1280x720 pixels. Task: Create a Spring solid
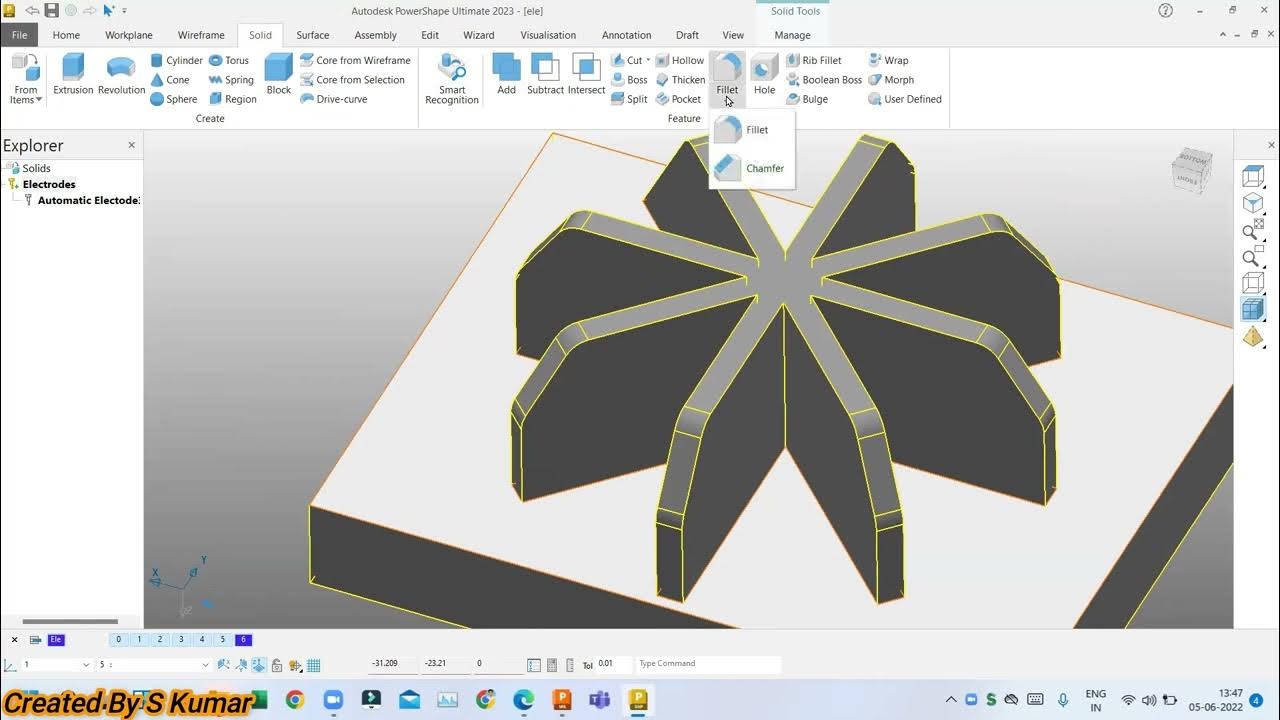click(231, 80)
